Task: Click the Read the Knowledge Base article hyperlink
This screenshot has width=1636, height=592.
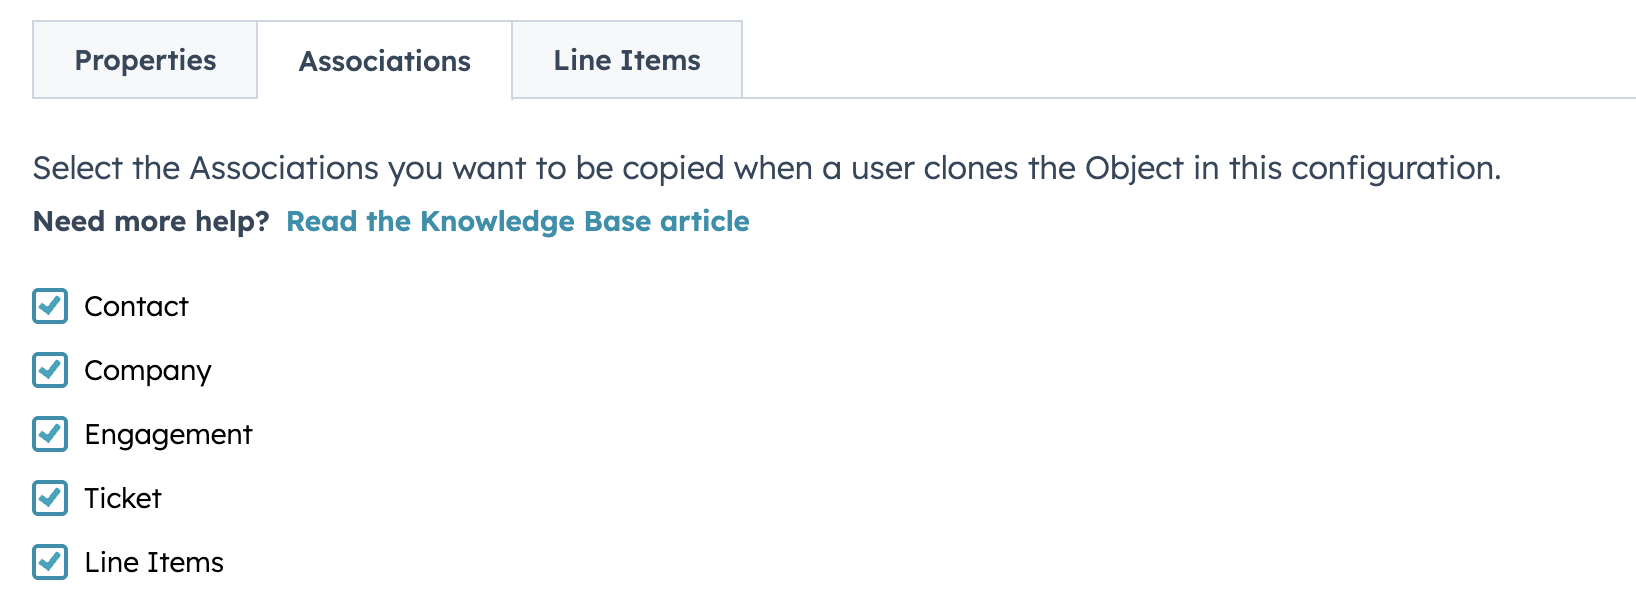Action: [518, 221]
